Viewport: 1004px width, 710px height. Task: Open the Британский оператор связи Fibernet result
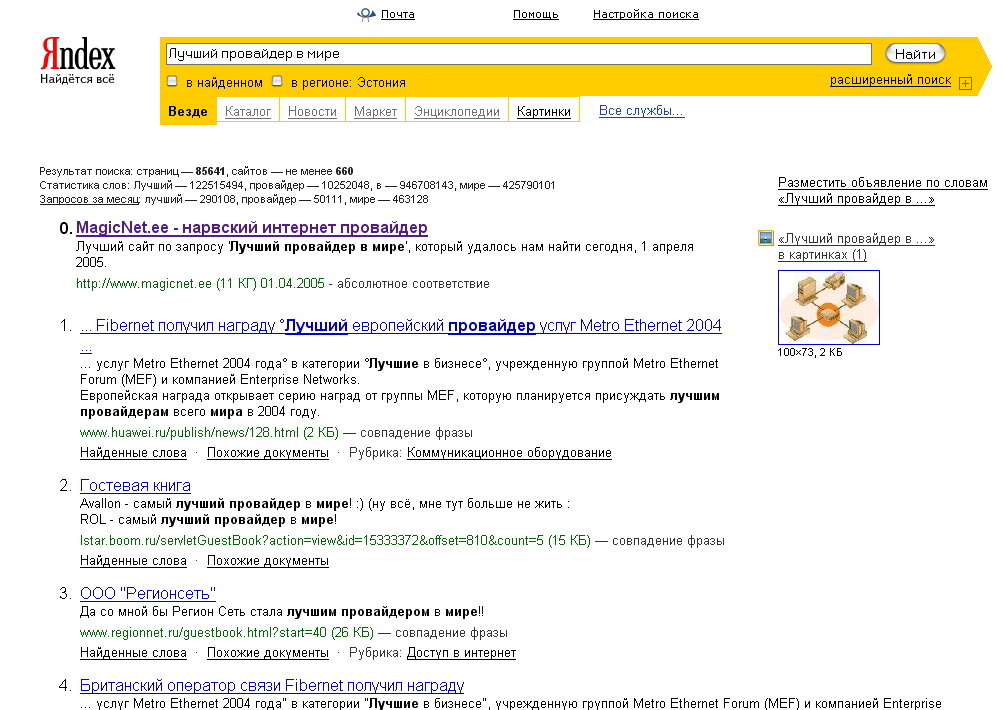[271, 685]
